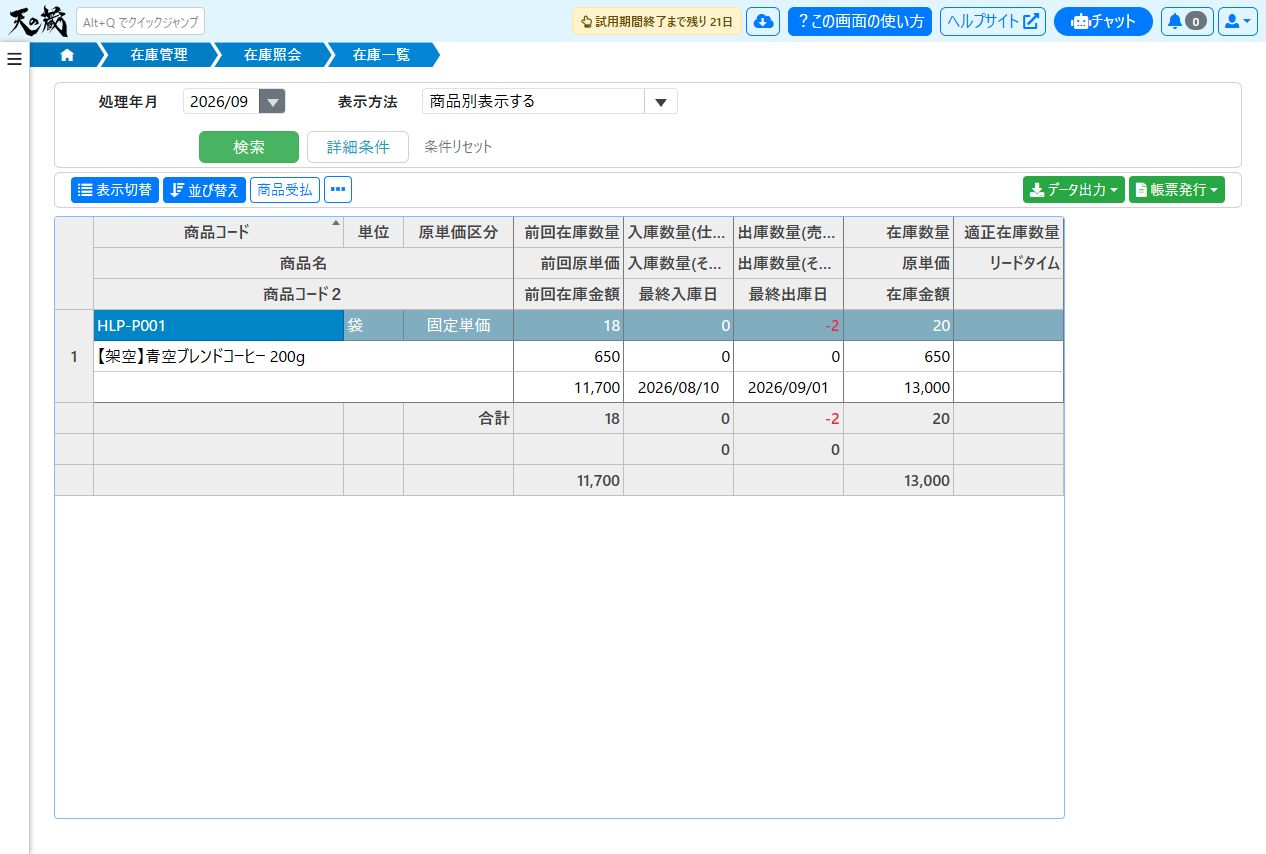Click the quick jump search field
Viewport: 1266px width, 854px height.
140,21
